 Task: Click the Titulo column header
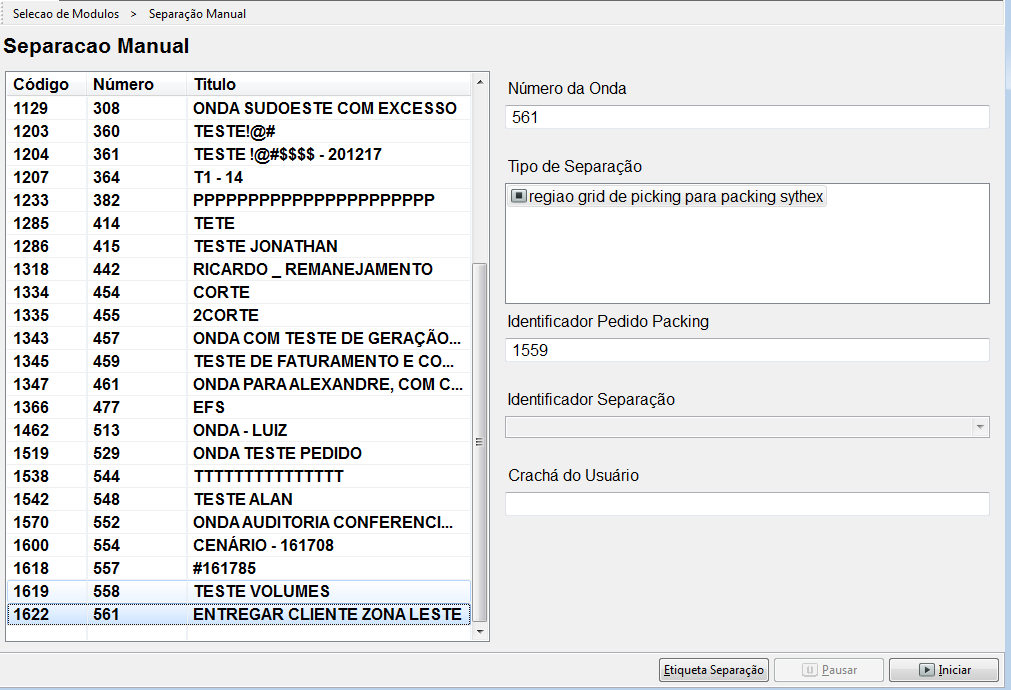(215, 84)
